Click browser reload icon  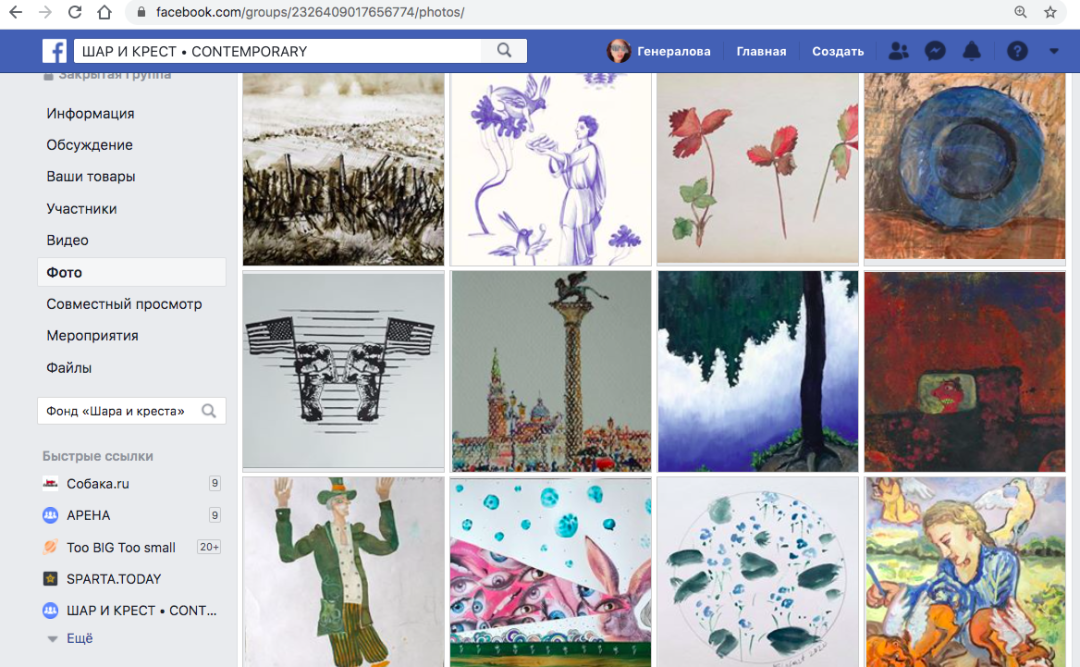point(75,13)
